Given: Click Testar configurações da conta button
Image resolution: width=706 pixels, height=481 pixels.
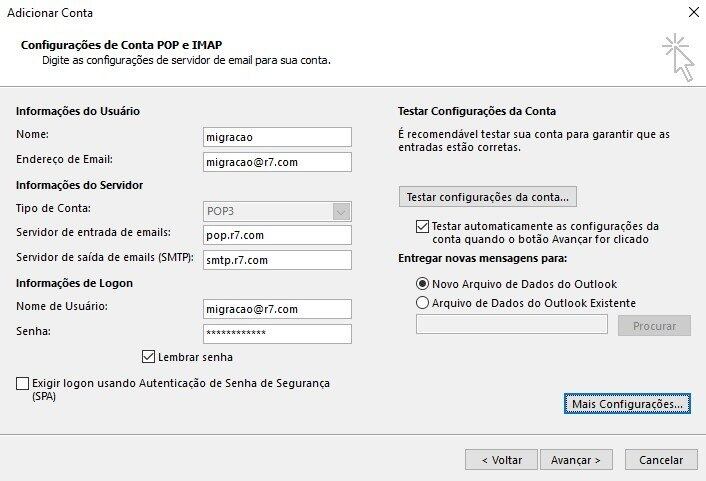Looking at the screenshot, I should tap(488, 197).
